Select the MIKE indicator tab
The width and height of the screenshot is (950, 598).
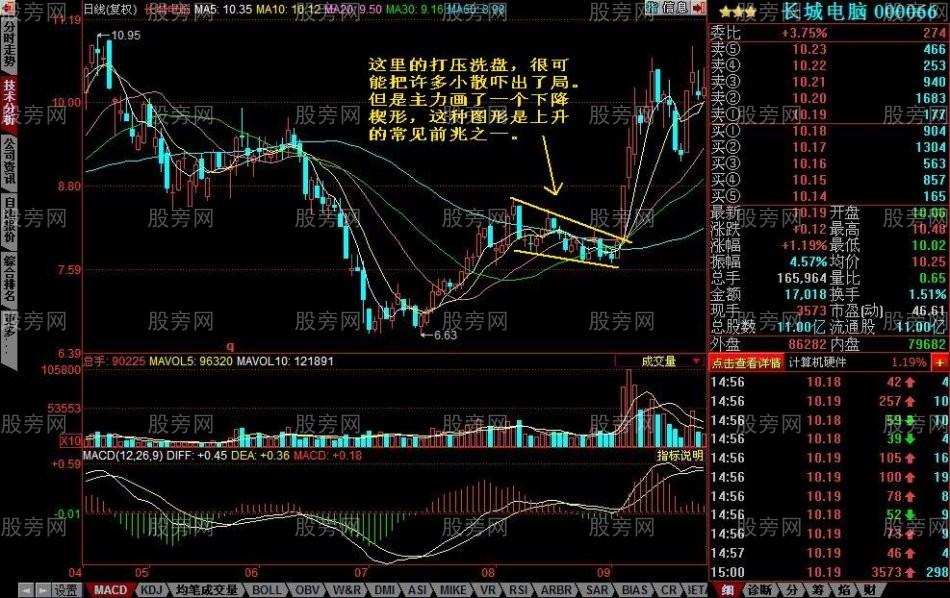(453, 590)
